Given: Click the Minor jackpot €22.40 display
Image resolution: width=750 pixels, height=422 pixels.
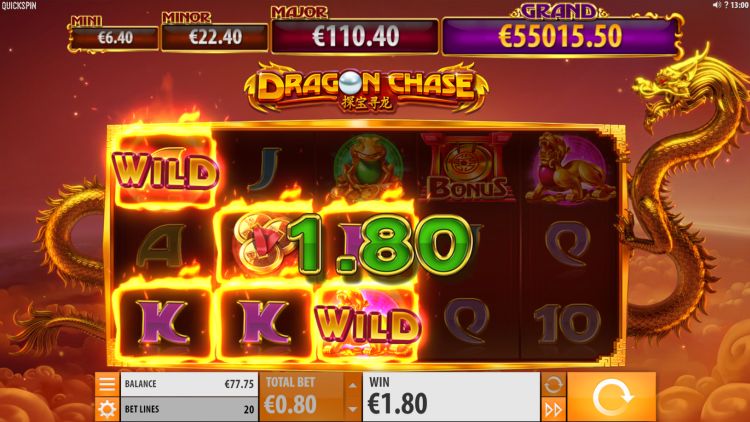Looking at the screenshot, I should [214, 37].
